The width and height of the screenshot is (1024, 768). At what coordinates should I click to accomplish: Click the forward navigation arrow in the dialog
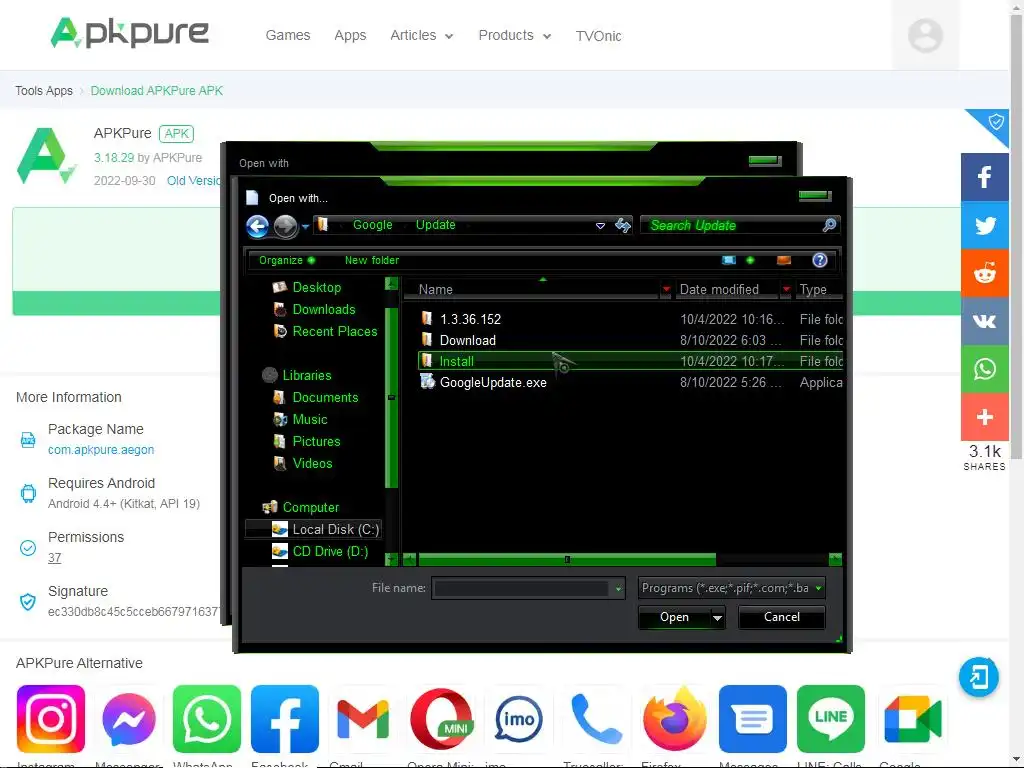[x=285, y=226]
